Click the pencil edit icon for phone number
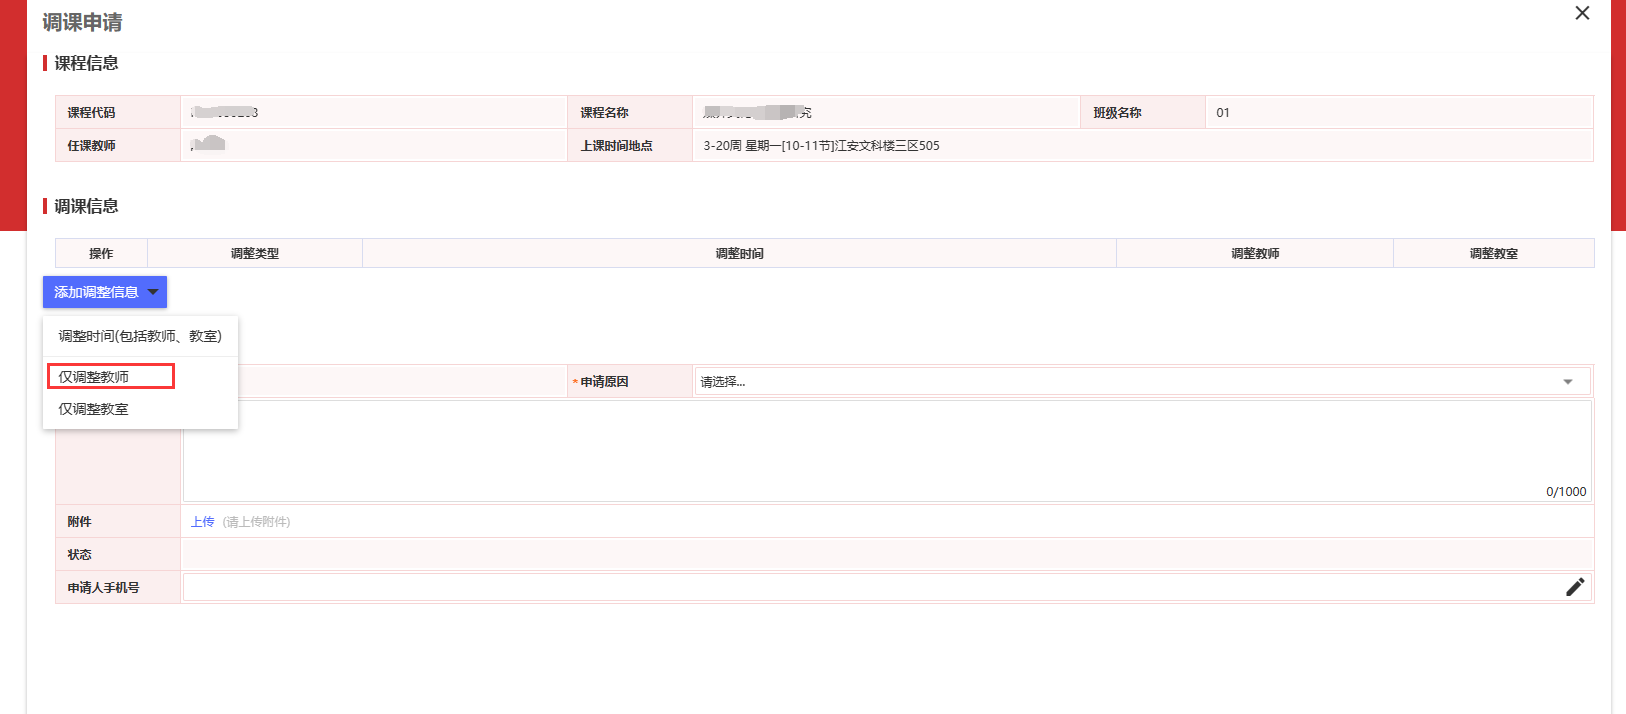Viewport: 1626px width, 714px height. tap(1575, 587)
